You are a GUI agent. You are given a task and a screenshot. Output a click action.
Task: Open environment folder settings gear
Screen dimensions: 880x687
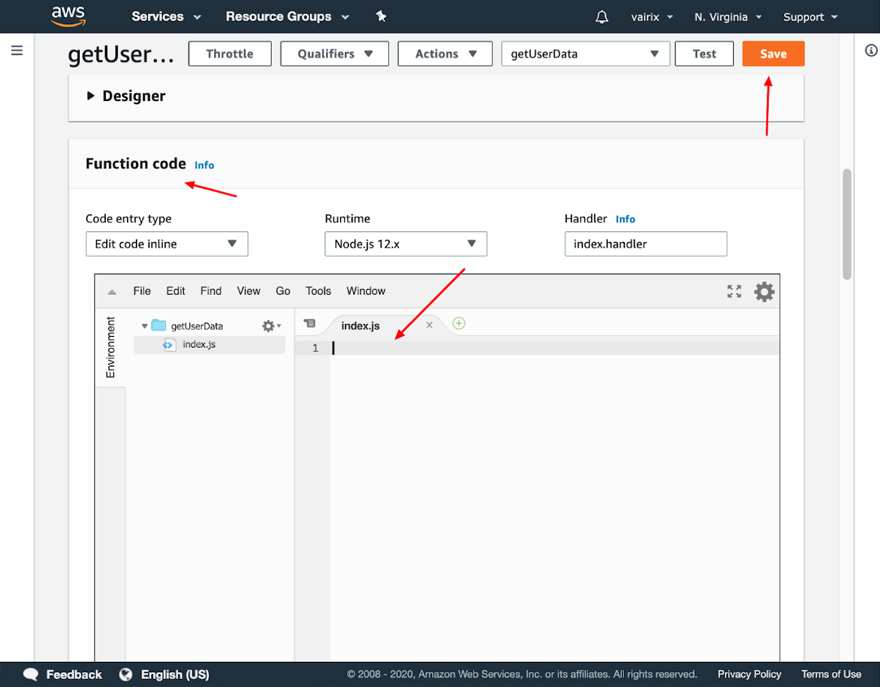click(271, 326)
